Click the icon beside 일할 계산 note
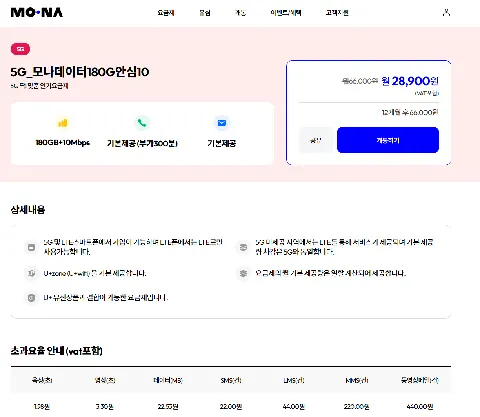 [x=243, y=273]
